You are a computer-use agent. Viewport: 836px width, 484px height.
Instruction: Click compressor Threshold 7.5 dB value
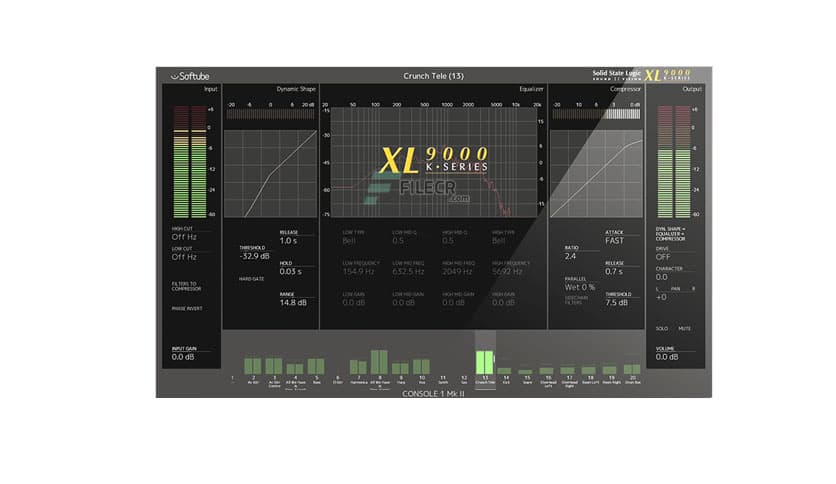[x=616, y=303]
